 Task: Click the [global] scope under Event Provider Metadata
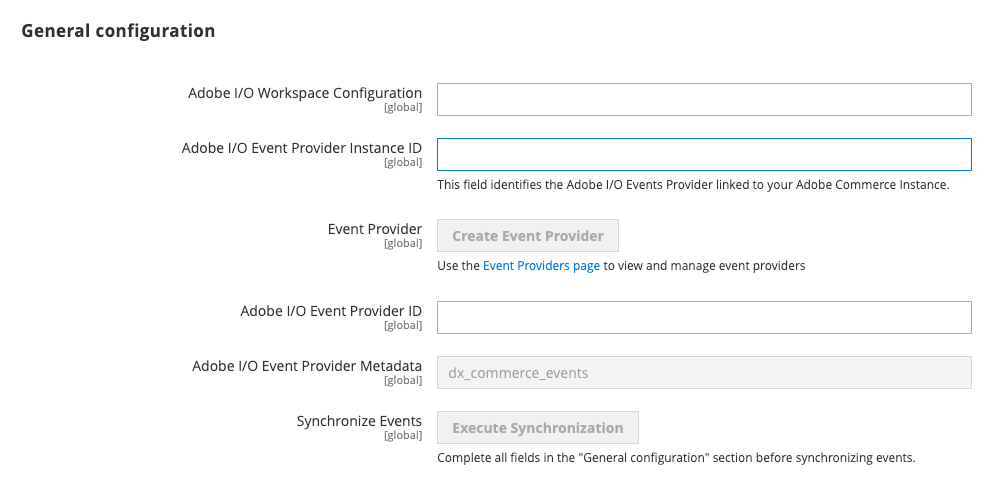[x=402, y=380]
